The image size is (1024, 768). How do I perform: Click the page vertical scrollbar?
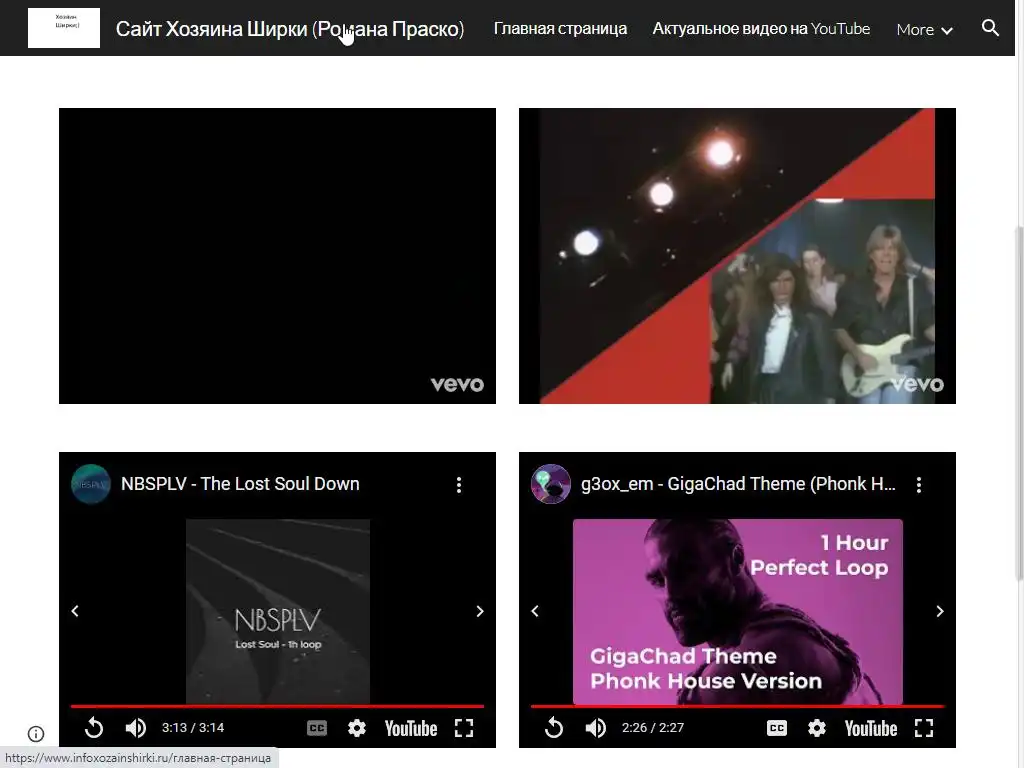click(x=1019, y=404)
